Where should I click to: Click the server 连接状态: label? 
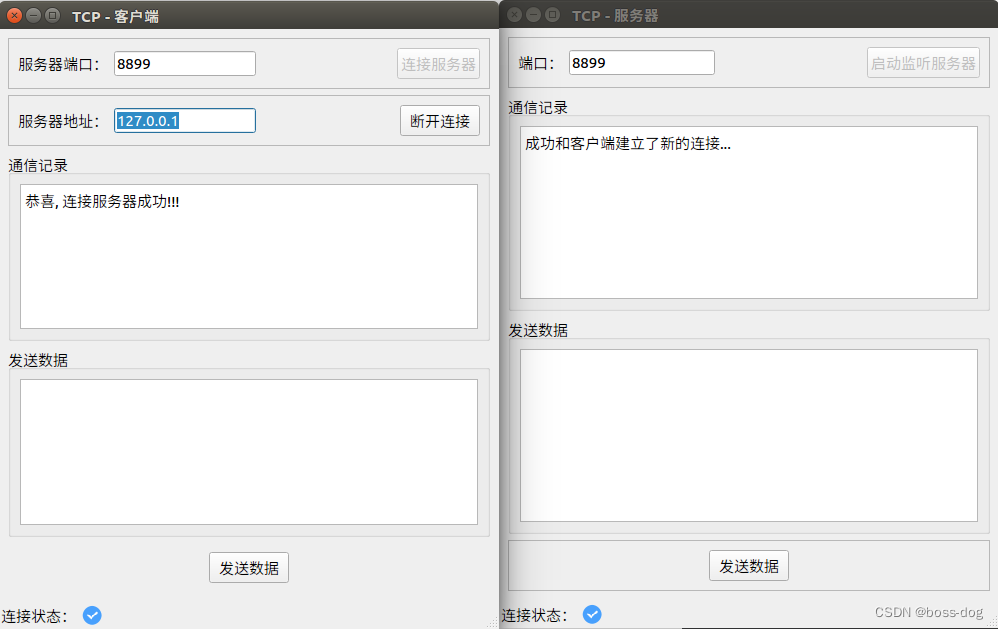coord(535,615)
